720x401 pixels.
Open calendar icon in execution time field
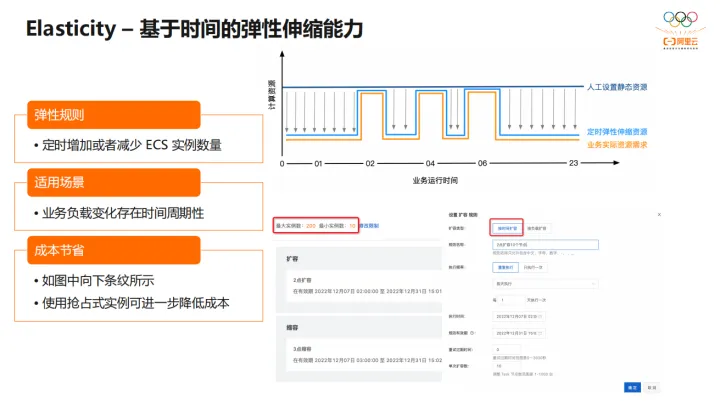click(540, 316)
